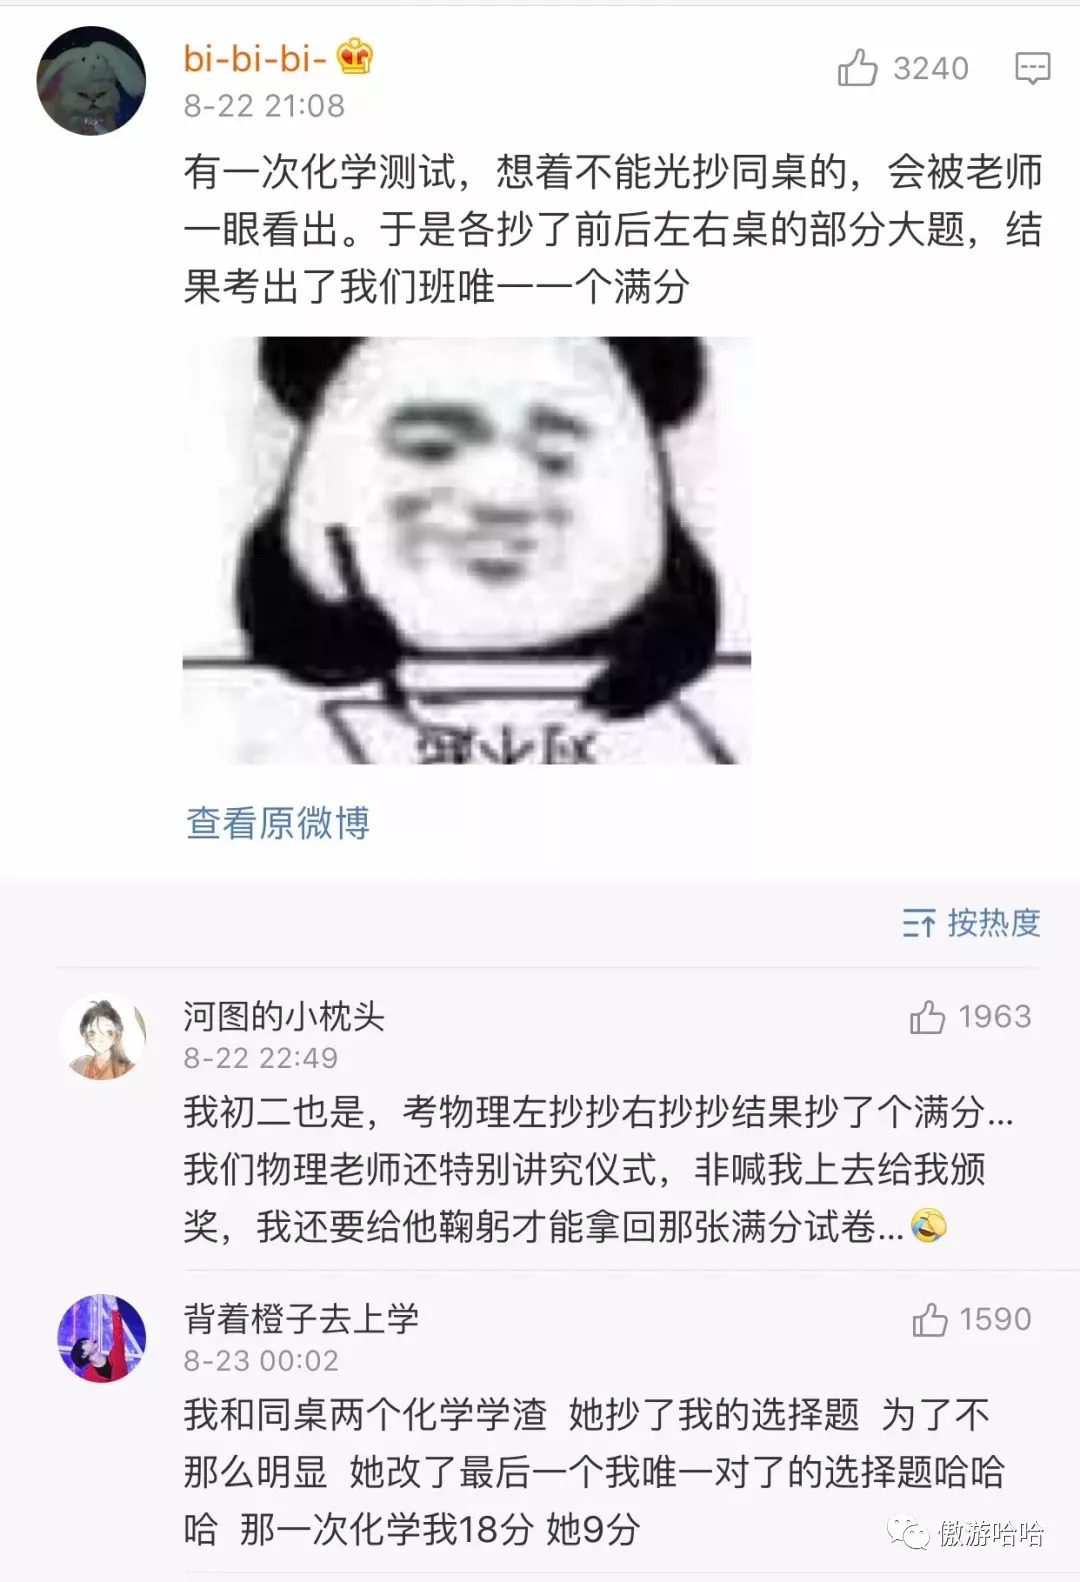Tap the sort icon beside 按热度
Image resolution: width=1080 pixels, height=1582 pixels.
pos(918,923)
